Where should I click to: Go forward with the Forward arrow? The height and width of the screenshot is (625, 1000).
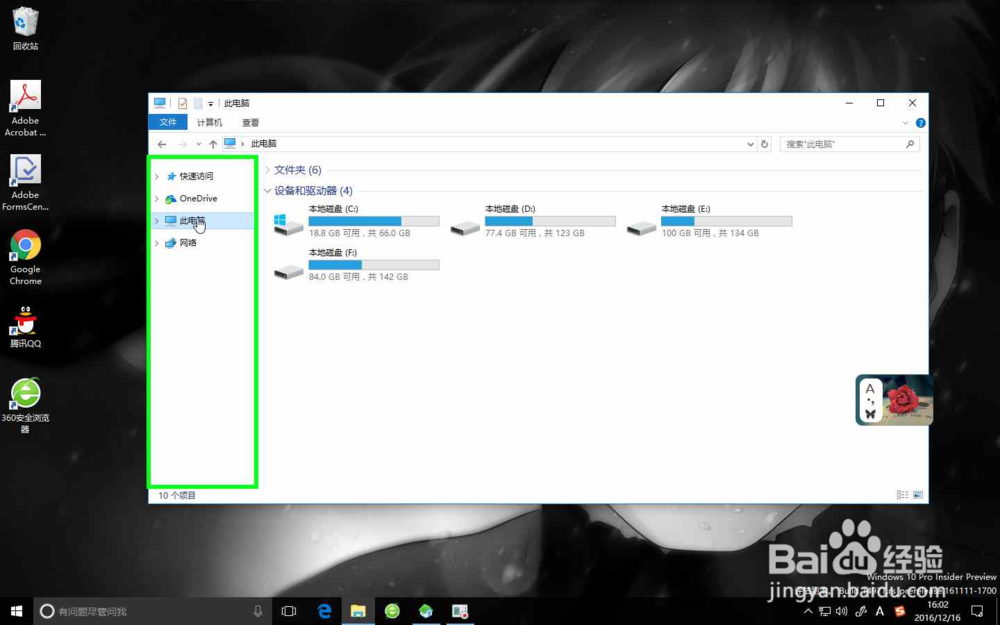click(182, 144)
